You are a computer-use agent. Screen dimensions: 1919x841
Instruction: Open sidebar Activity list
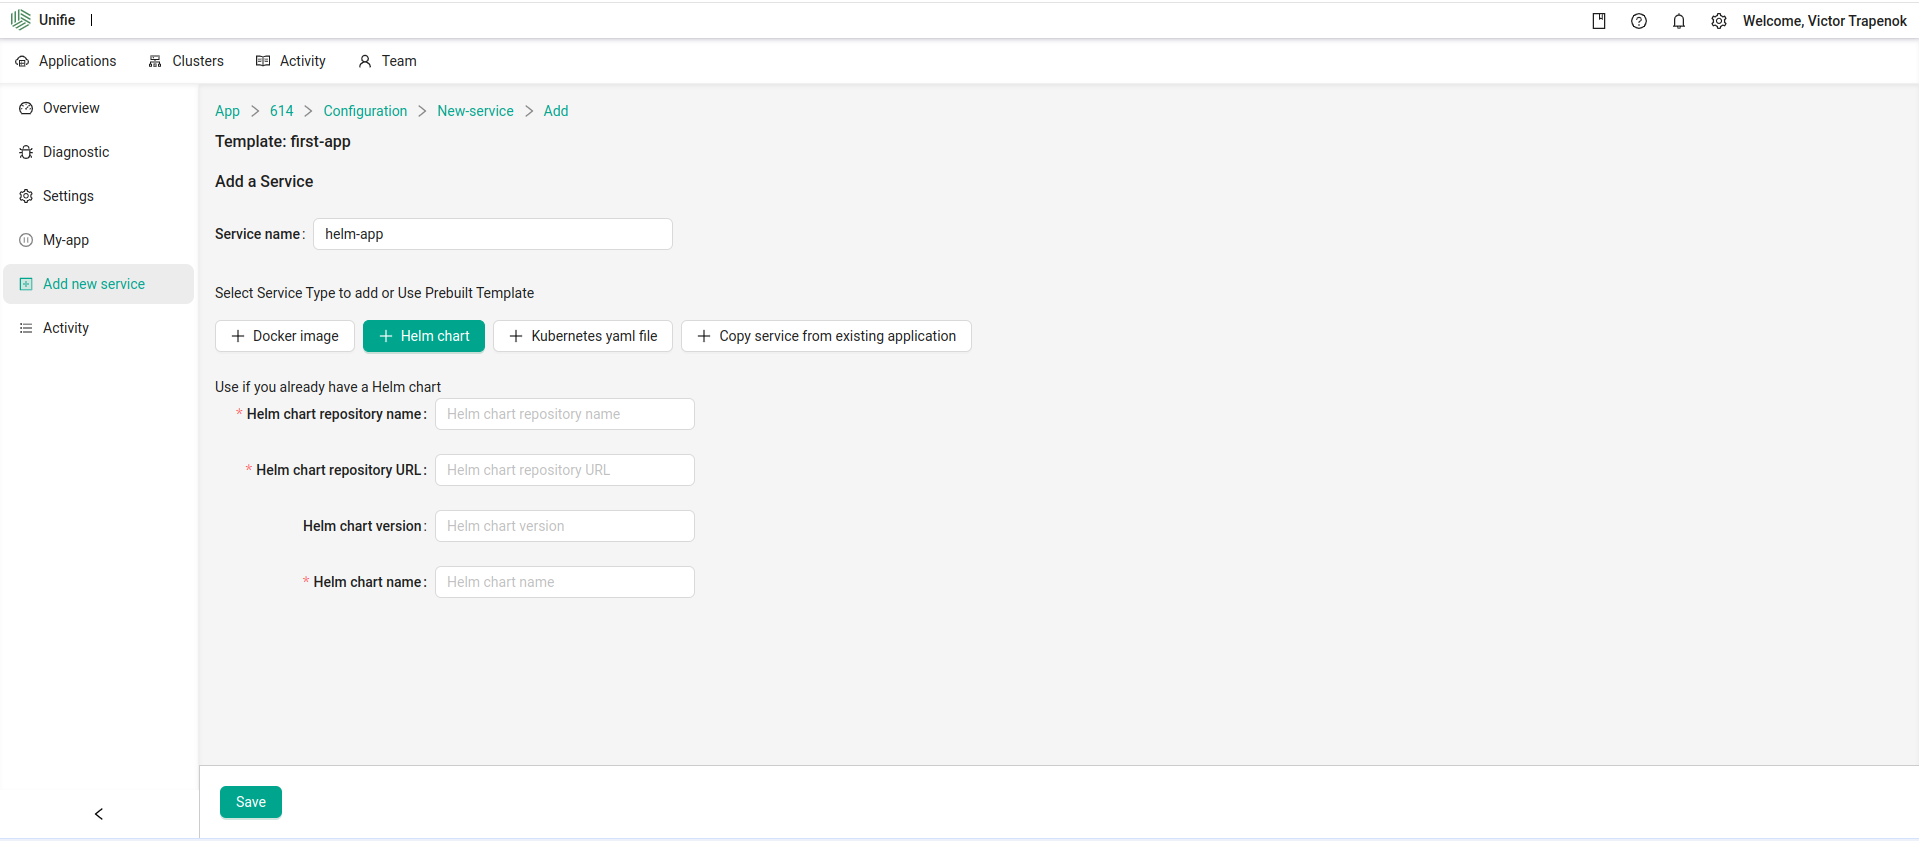point(66,328)
